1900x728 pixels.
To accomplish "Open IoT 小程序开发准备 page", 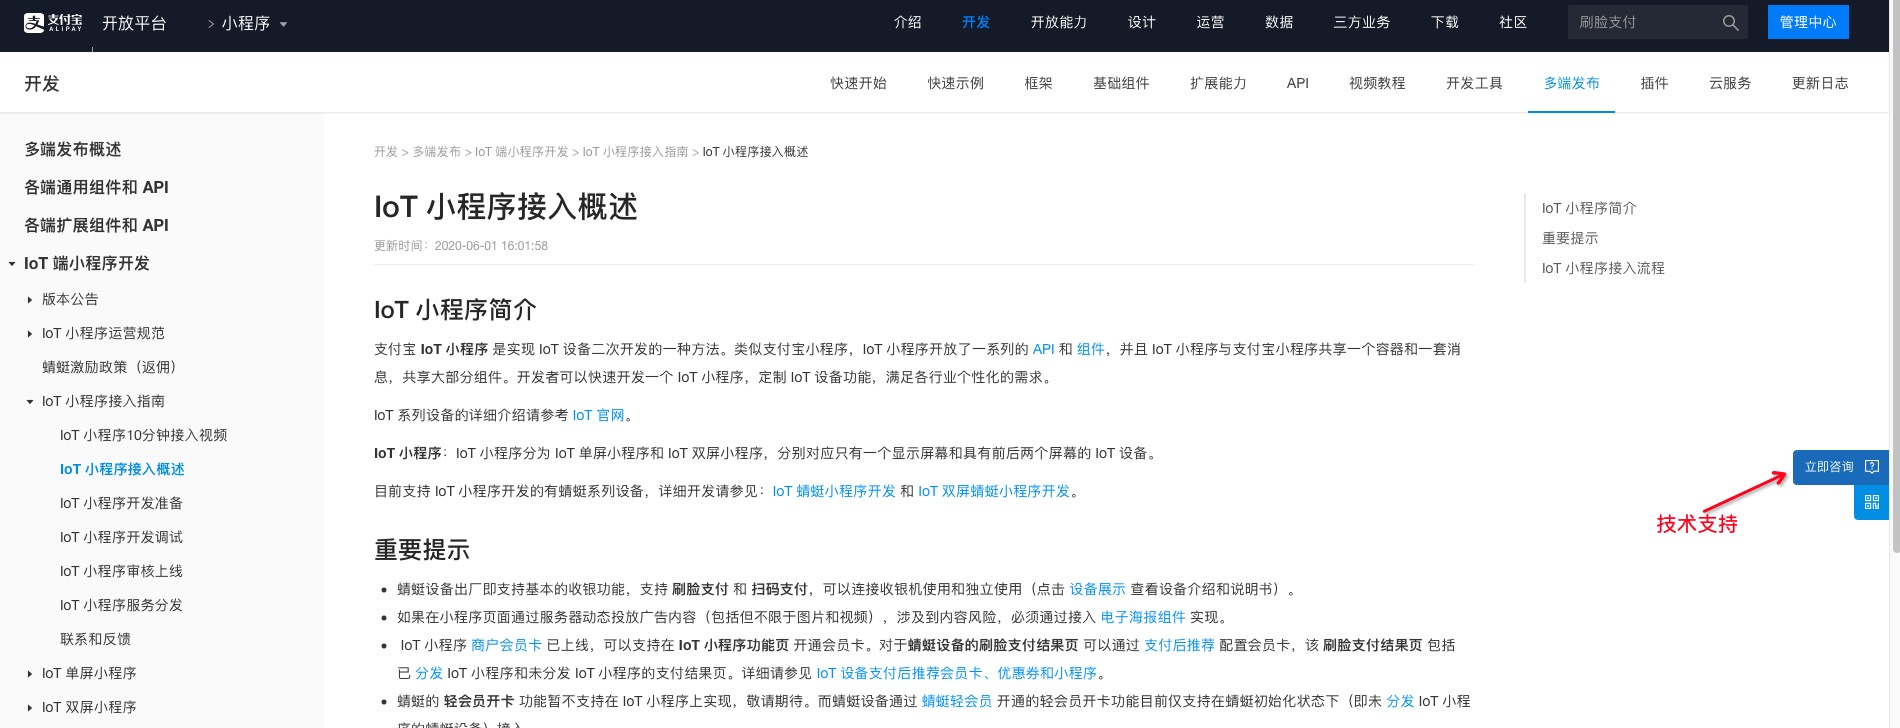I will point(121,504).
